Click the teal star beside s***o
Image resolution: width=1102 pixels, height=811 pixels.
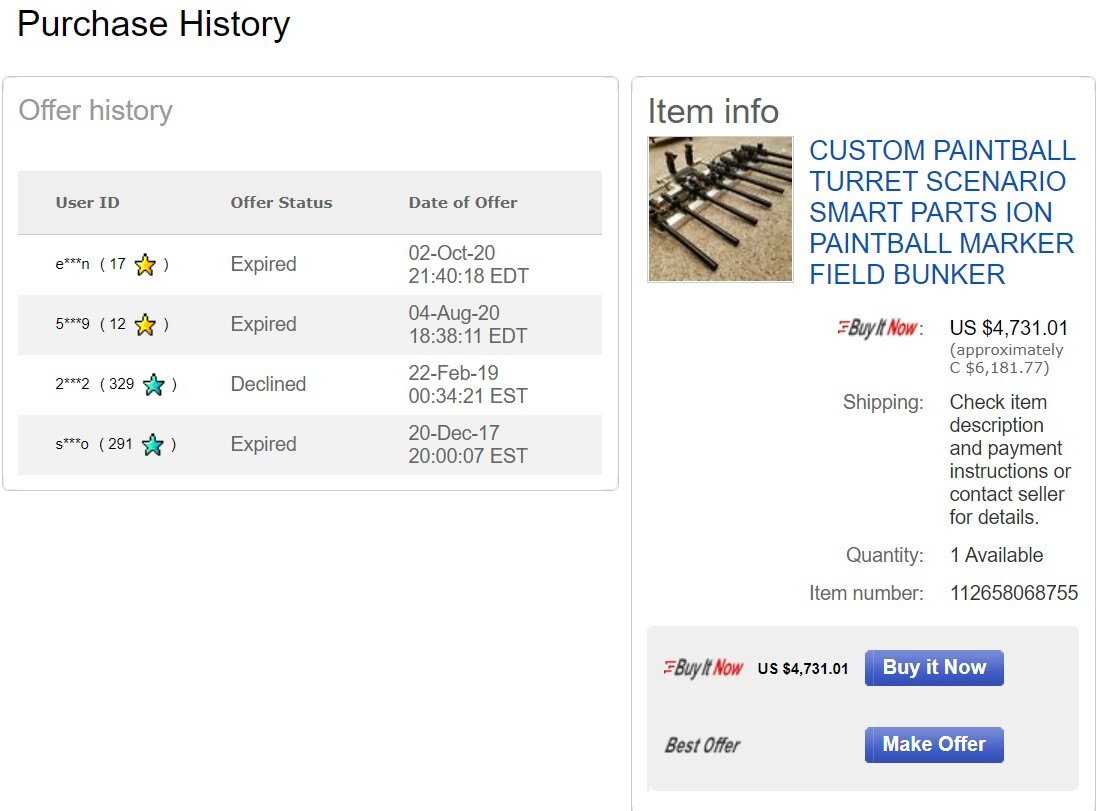153,444
